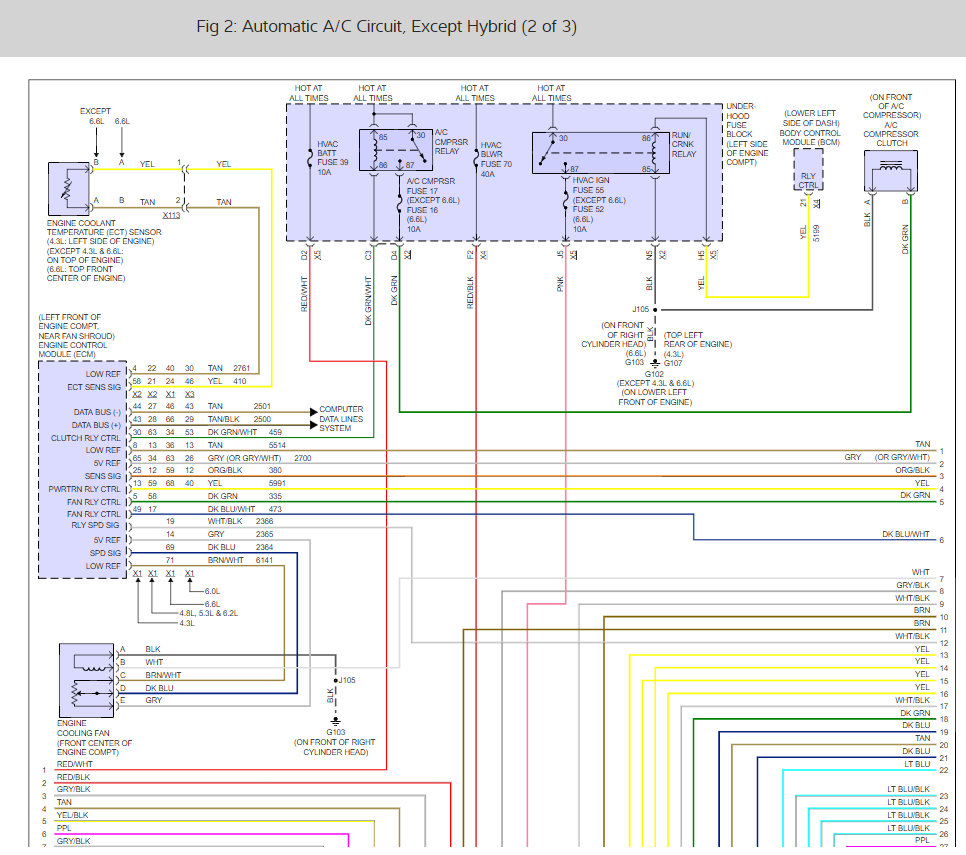966x855 pixels.
Task: Click the 'YEL 410' wire label
Action: point(227,381)
